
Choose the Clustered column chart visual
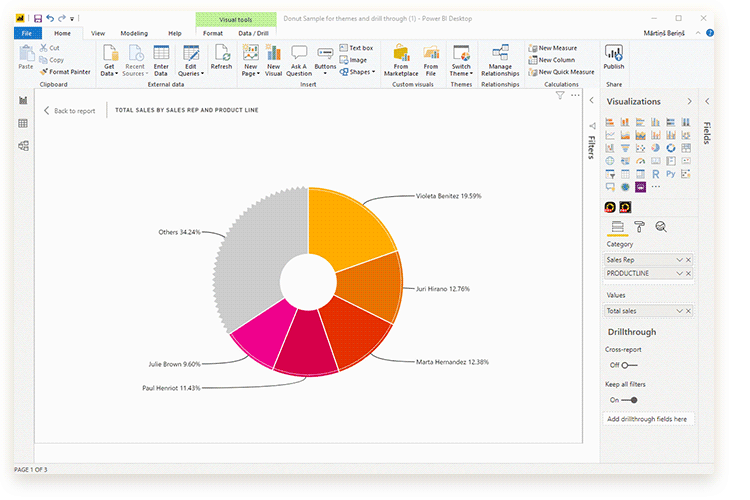point(655,122)
